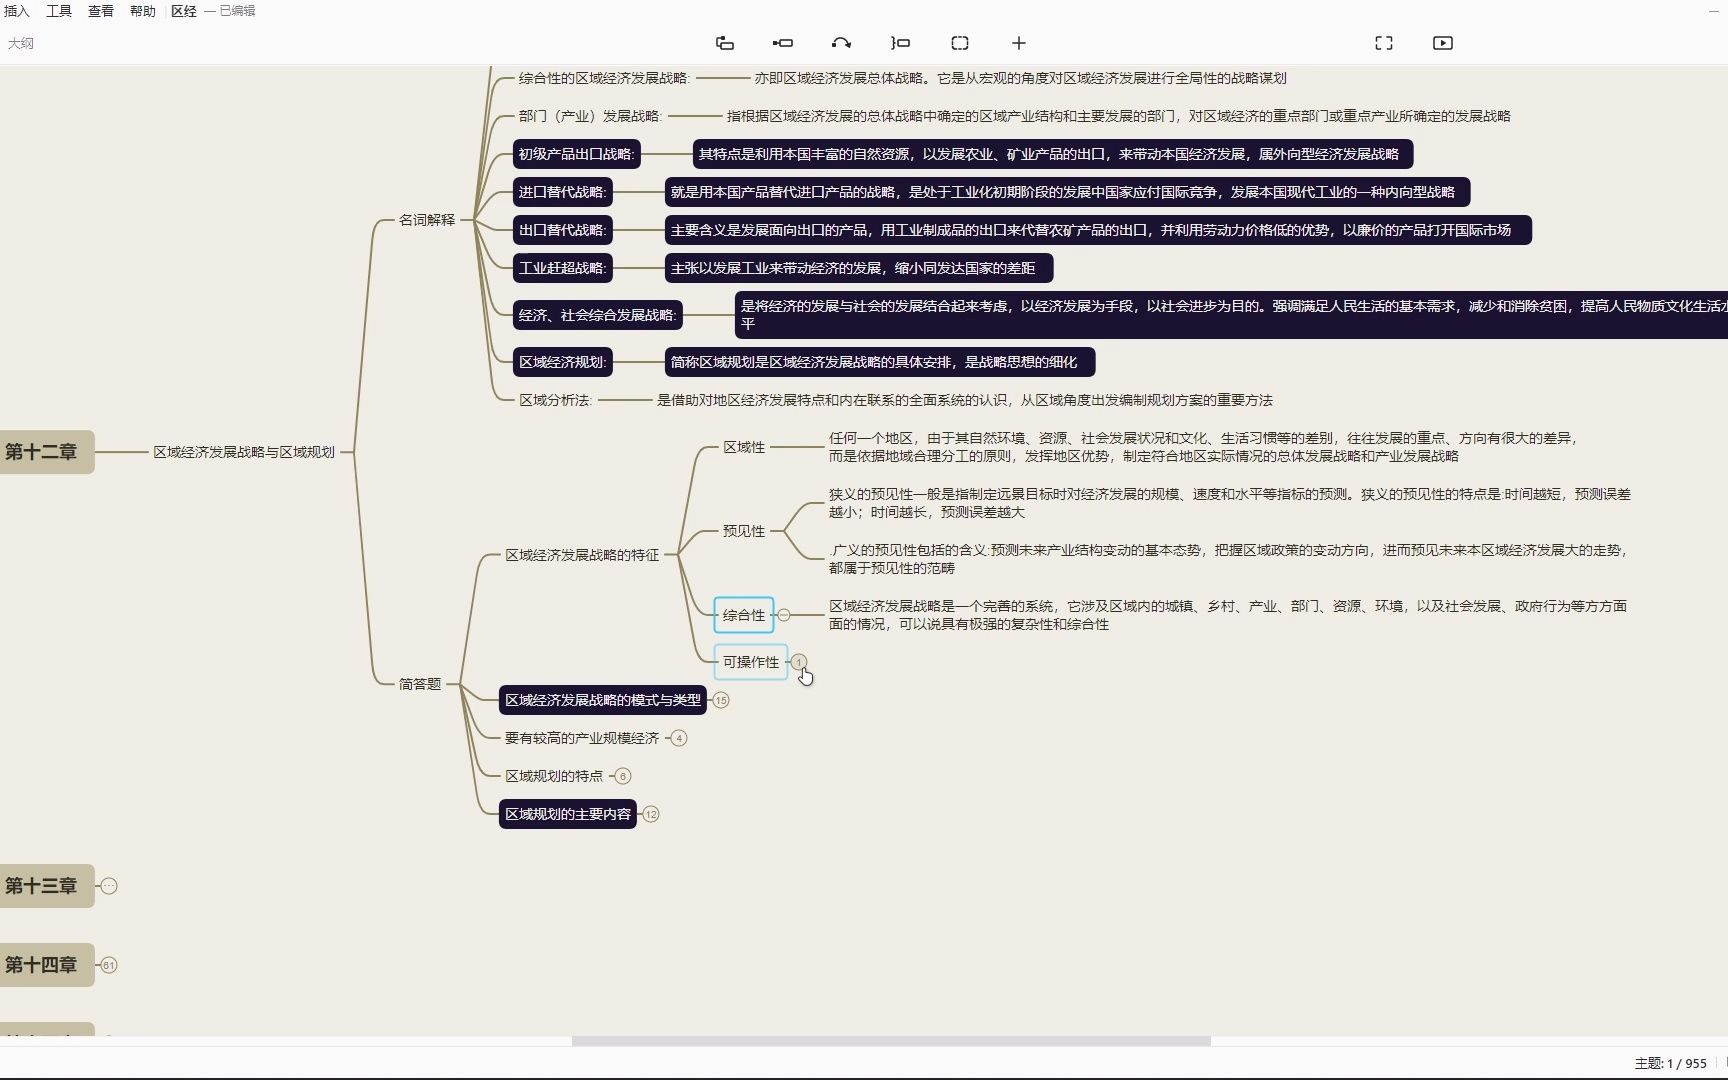Expand 区域规划的主要内容 with 12 children
Viewport: 1728px width, 1080px height.
click(x=651, y=814)
